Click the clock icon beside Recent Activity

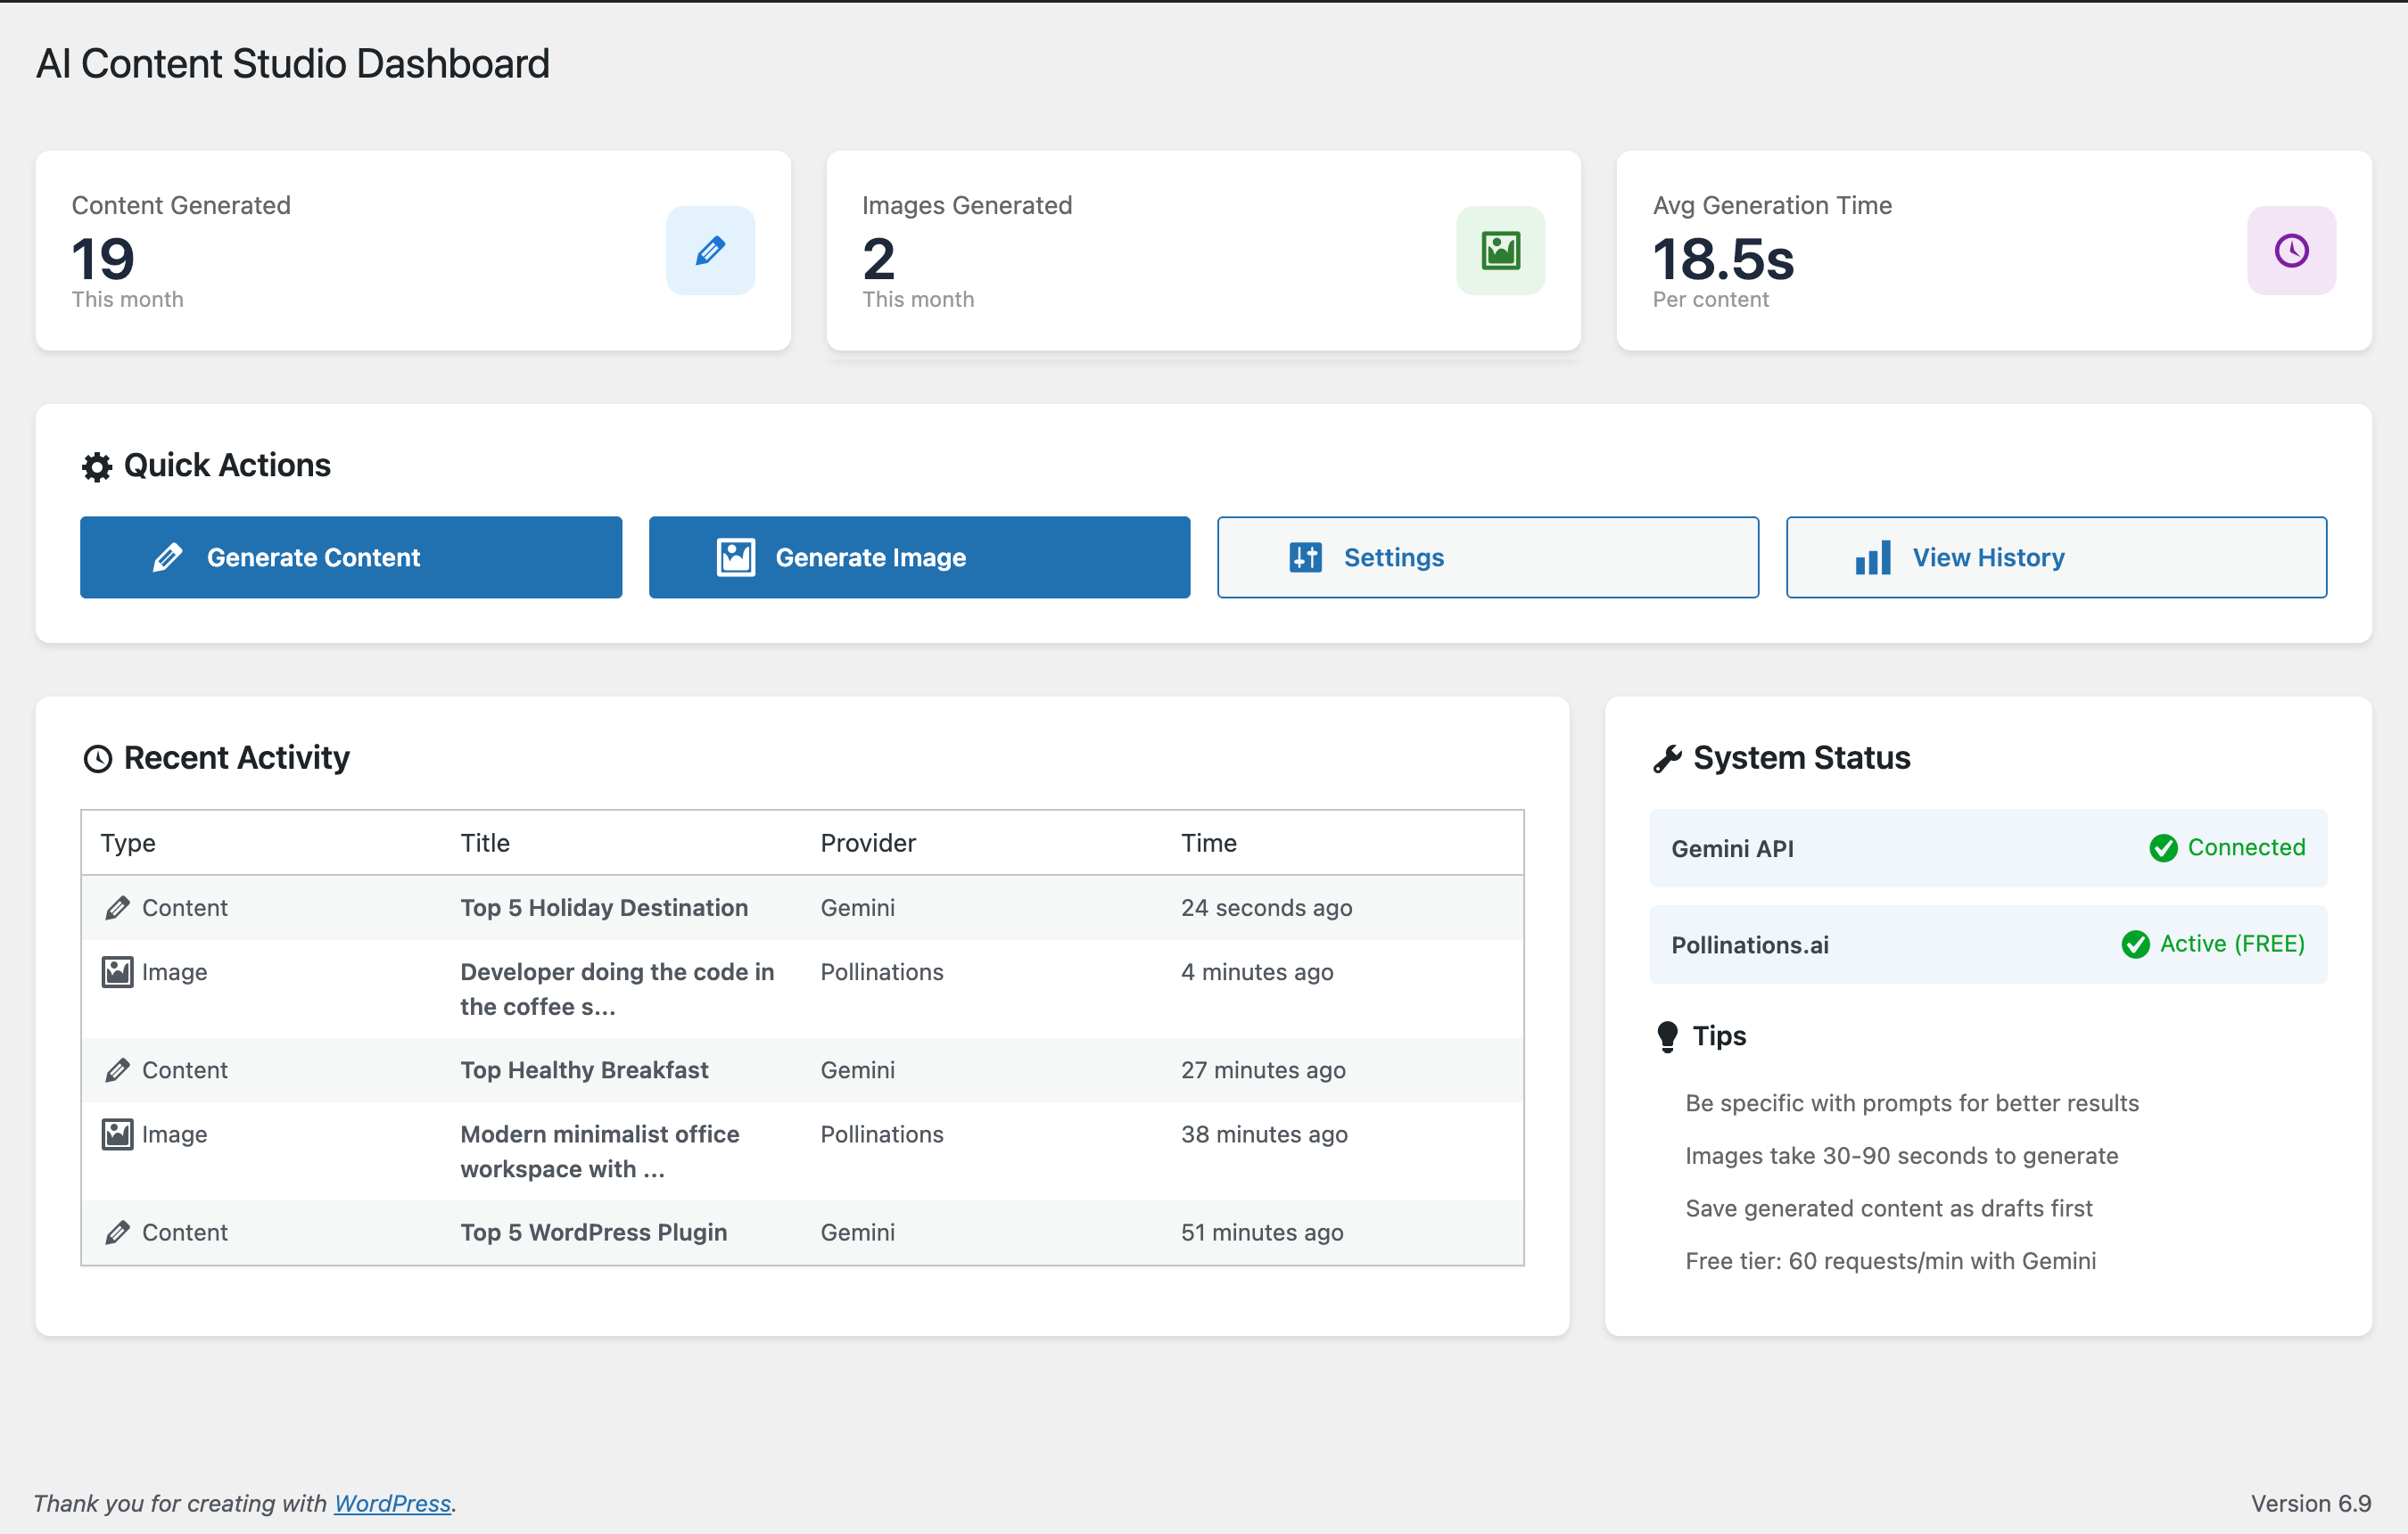pyautogui.click(x=97, y=759)
